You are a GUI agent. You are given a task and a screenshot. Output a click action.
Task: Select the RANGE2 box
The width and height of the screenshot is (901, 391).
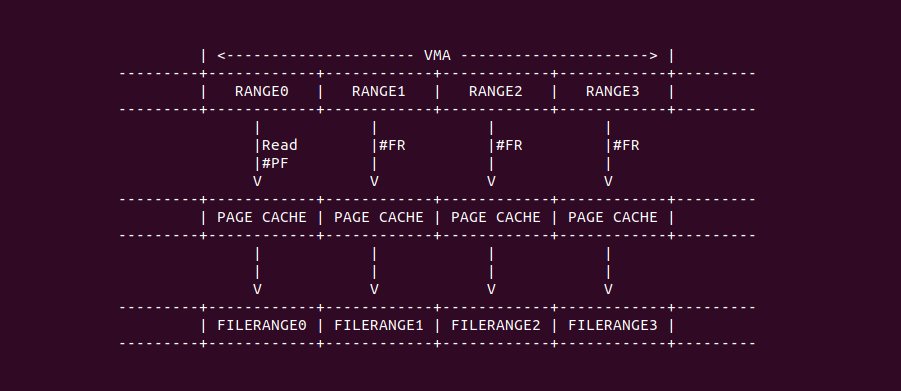pyautogui.click(x=495, y=91)
